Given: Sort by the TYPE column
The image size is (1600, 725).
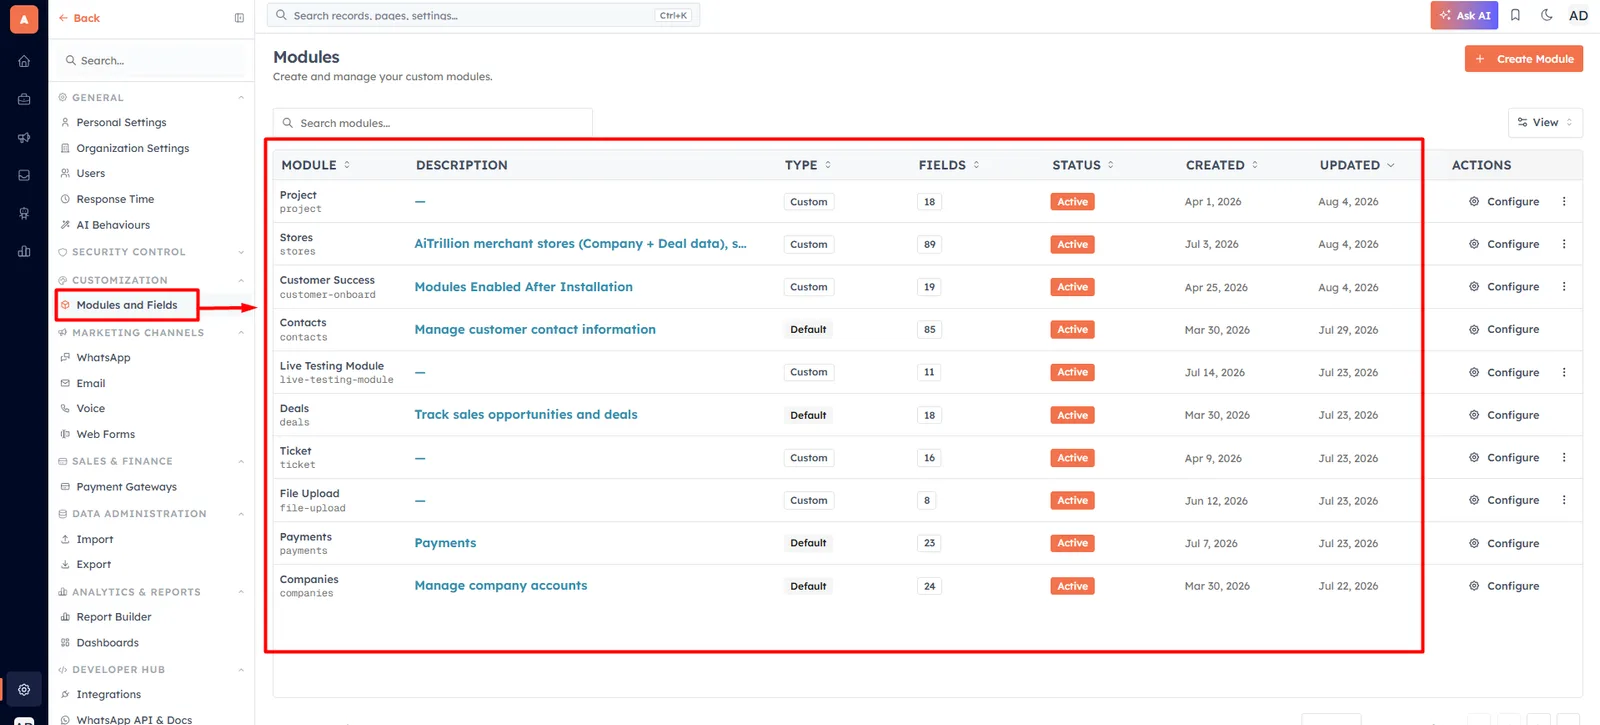Looking at the screenshot, I should tap(808, 165).
